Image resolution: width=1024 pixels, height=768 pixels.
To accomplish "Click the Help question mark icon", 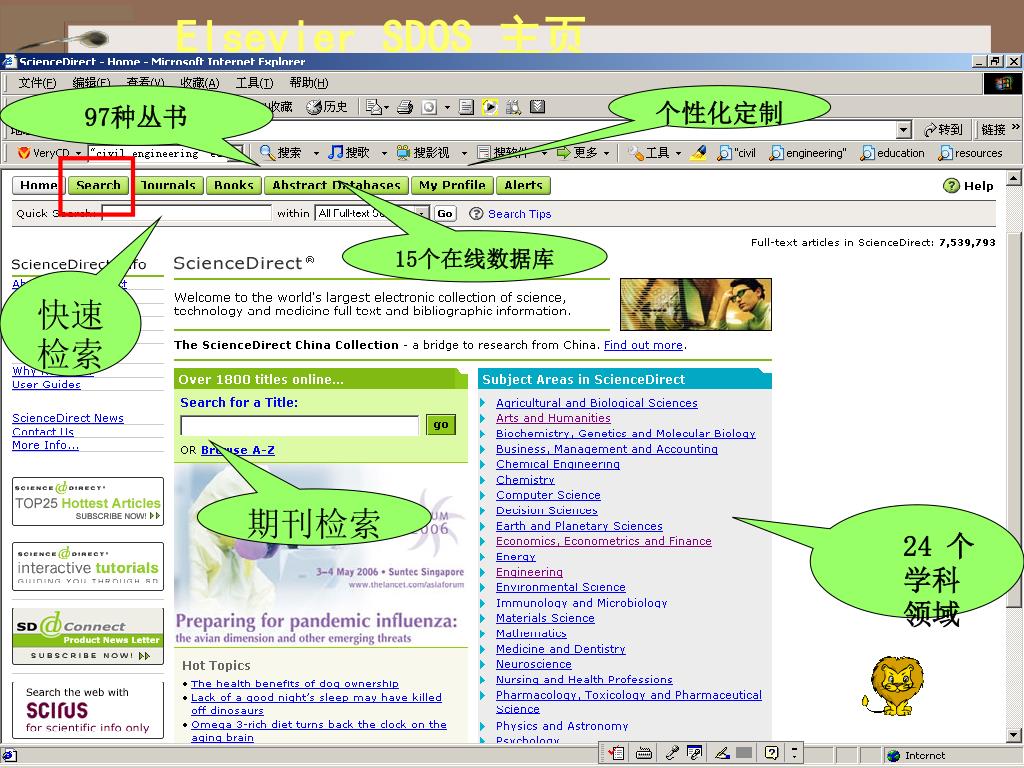I will click(951, 185).
